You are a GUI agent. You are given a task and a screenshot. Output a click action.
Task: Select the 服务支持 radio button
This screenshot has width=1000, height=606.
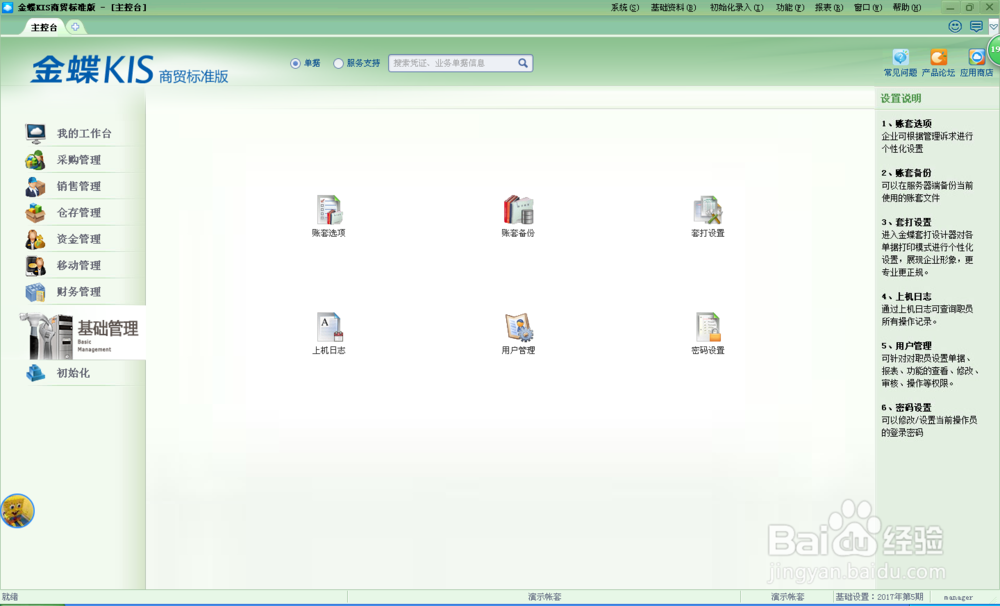[338, 63]
